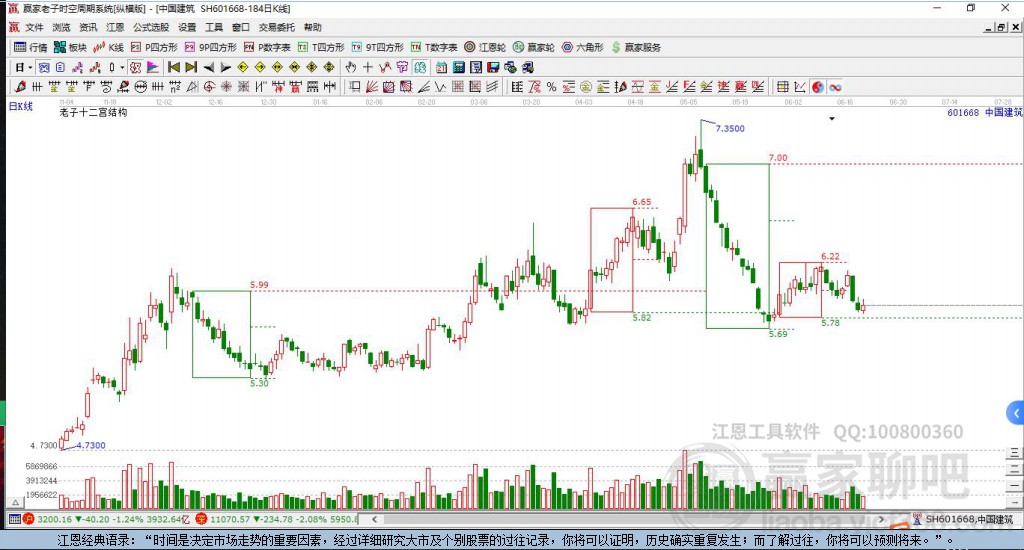Open the 行情 market quotes view
1024x550 pixels.
click(31, 47)
